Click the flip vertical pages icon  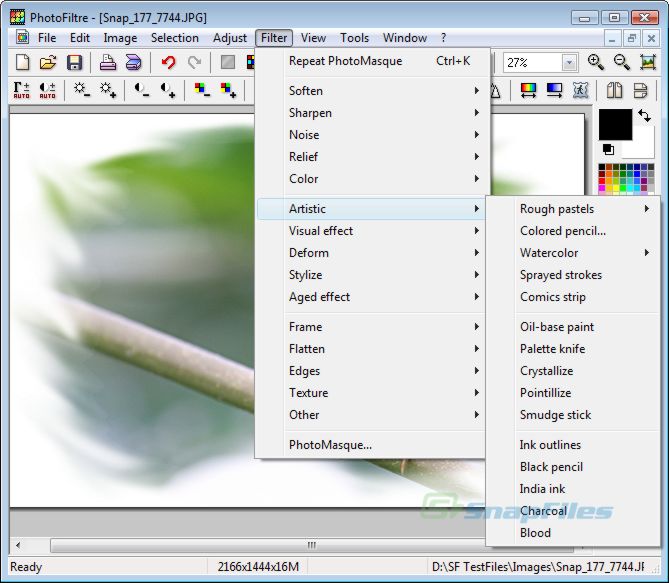click(640, 90)
